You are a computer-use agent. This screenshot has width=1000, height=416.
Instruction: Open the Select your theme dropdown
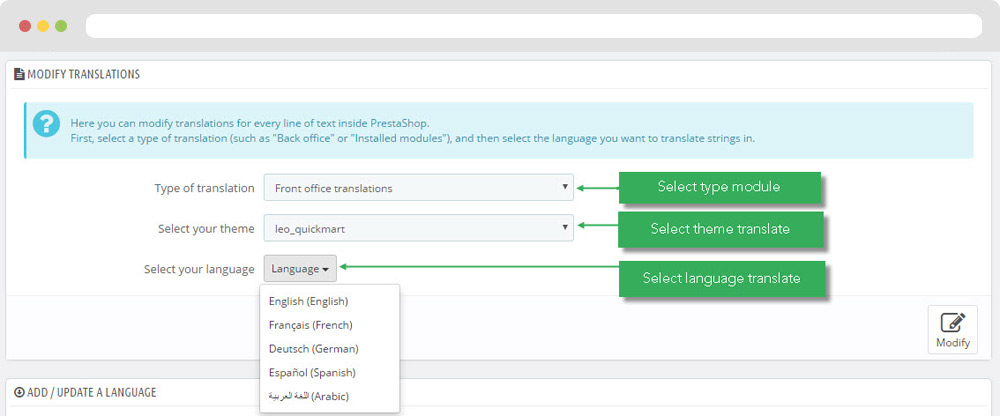coord(418,228)
